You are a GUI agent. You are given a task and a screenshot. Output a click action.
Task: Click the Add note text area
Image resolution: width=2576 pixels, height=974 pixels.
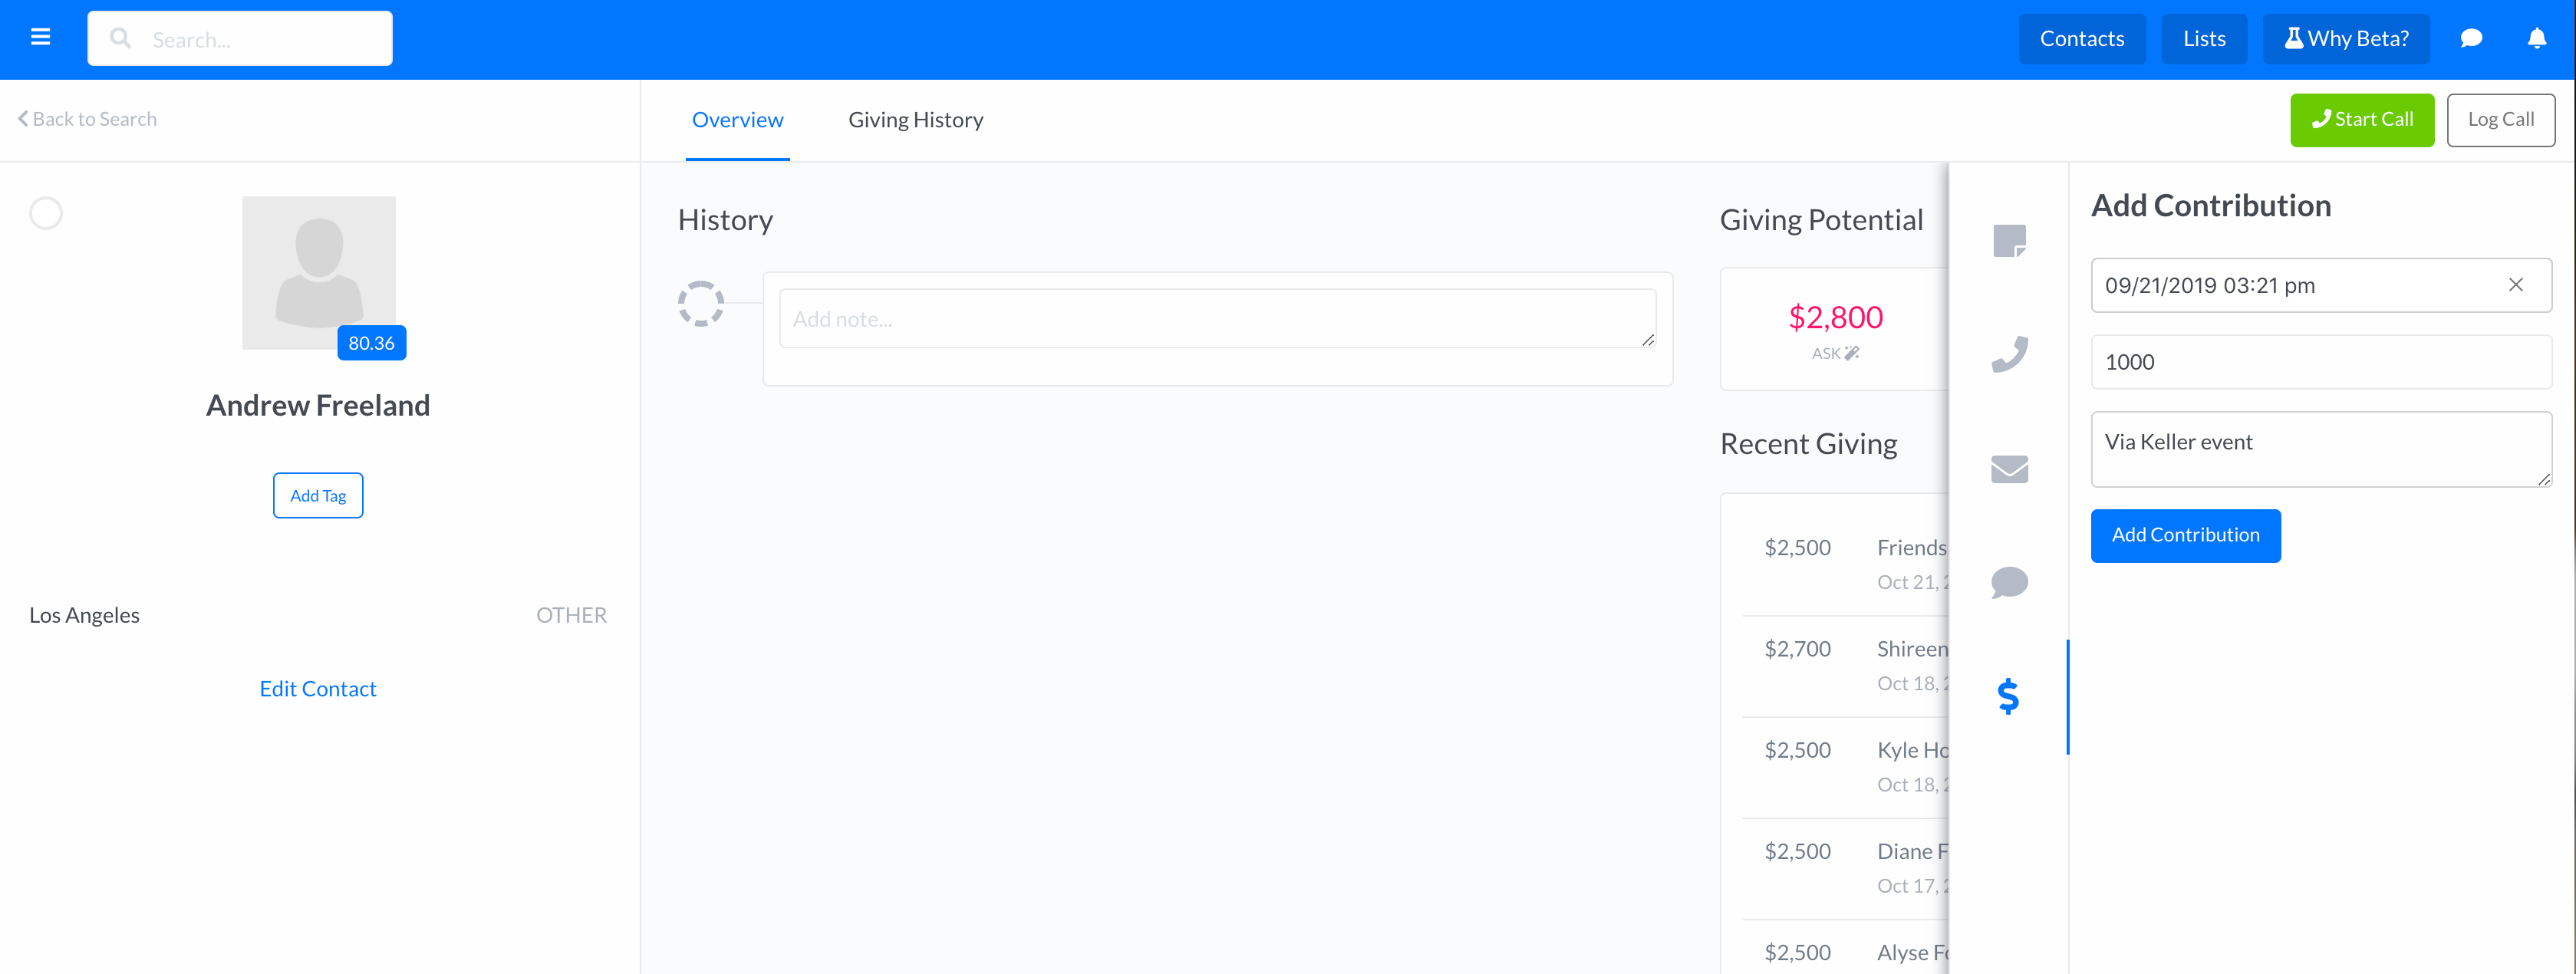coord(1217,319)
